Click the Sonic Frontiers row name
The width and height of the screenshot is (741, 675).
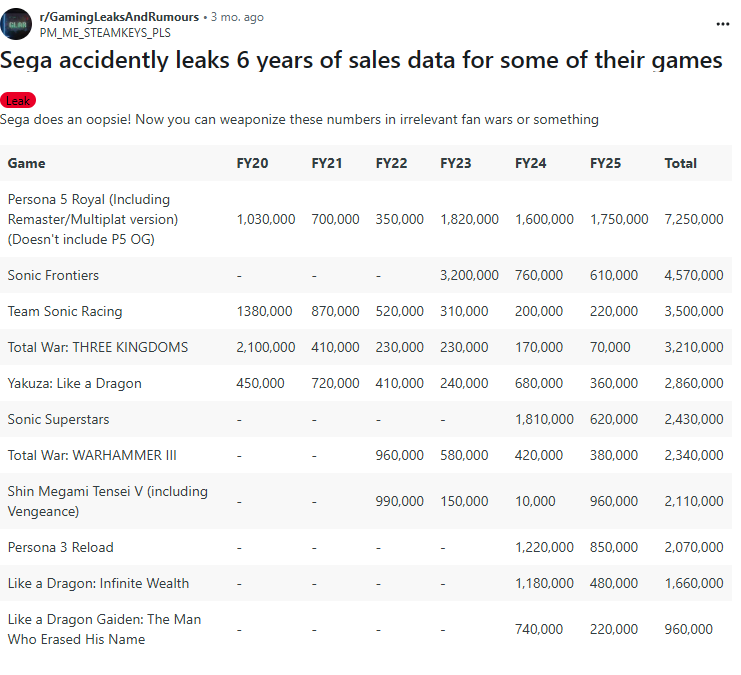click(53, 275)
